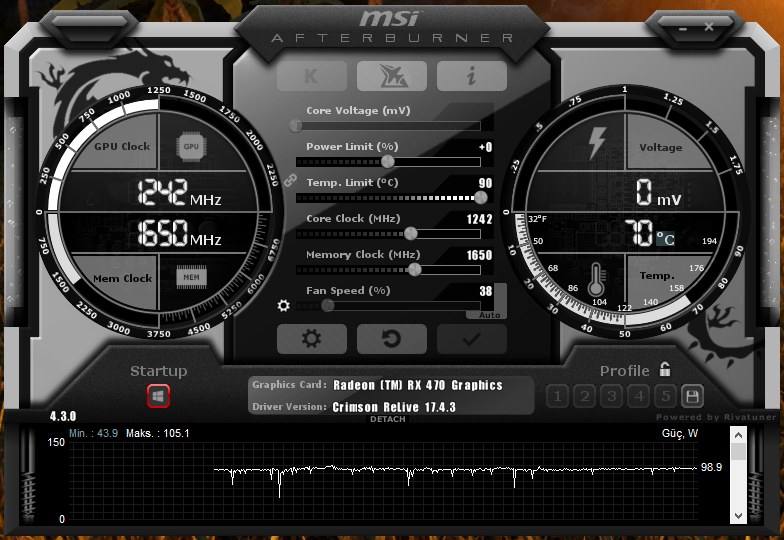Viewport: 784px width, 540px height.
Task: Apply settings with the checkmark button
Action: click(x=471, y=339)
